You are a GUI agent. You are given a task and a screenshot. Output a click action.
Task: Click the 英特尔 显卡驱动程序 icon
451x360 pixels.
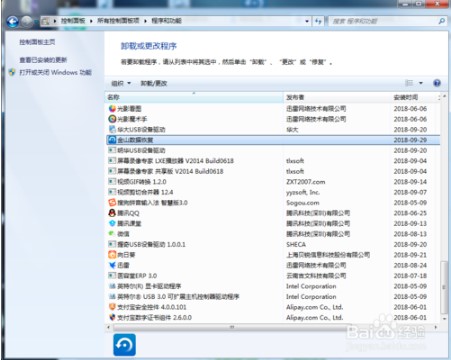pyautogui.click(x=112, y=286)
